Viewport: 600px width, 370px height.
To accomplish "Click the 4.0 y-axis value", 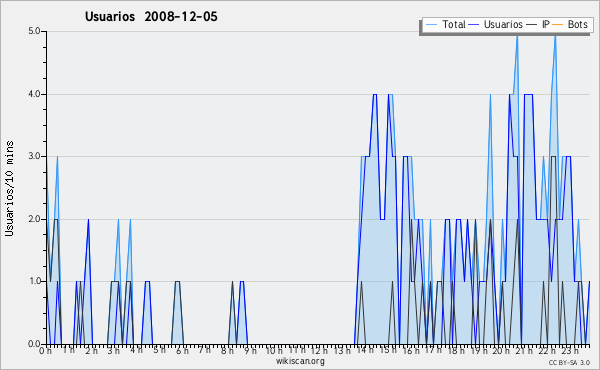I will tap(34, 94).
